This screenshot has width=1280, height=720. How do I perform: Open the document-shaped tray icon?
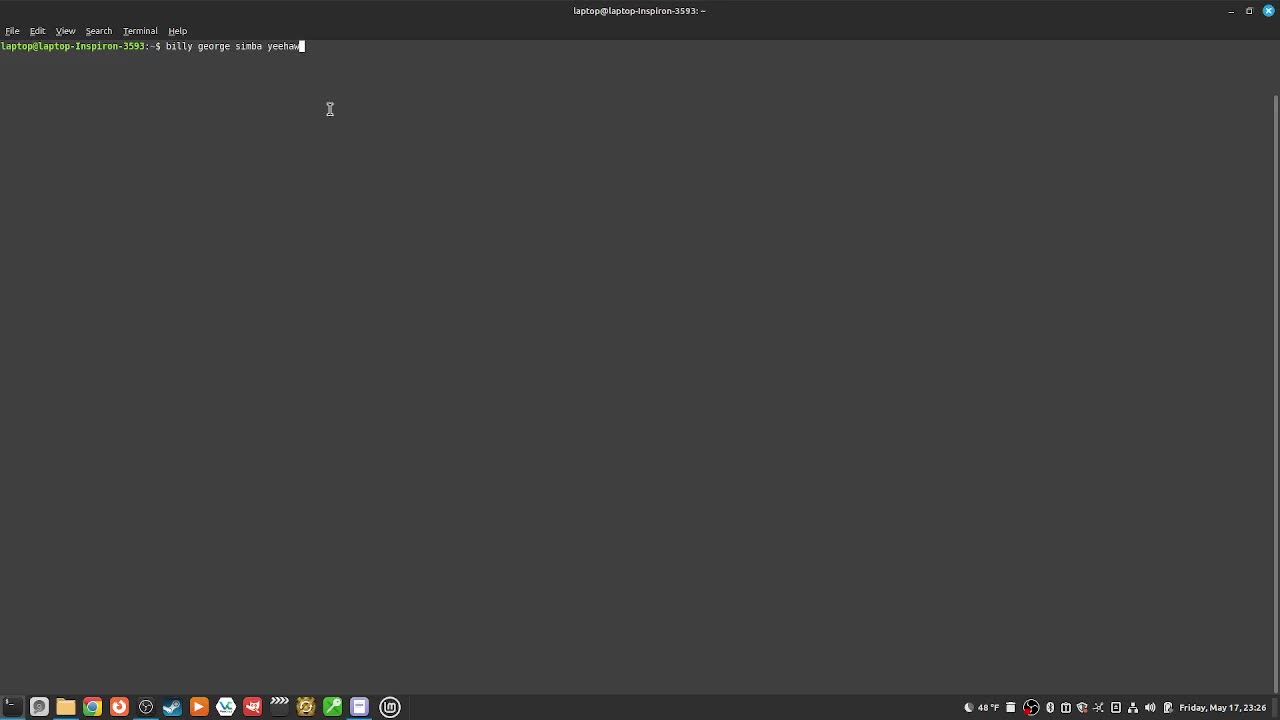point(1116,708)
